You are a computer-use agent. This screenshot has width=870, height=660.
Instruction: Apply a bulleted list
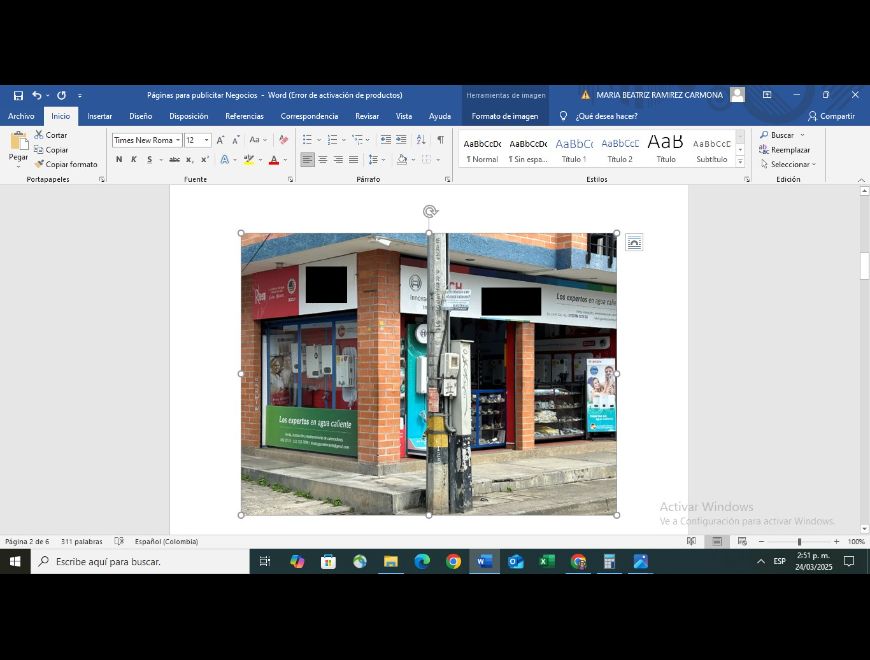pyautogui.click(x=307, y=140)
